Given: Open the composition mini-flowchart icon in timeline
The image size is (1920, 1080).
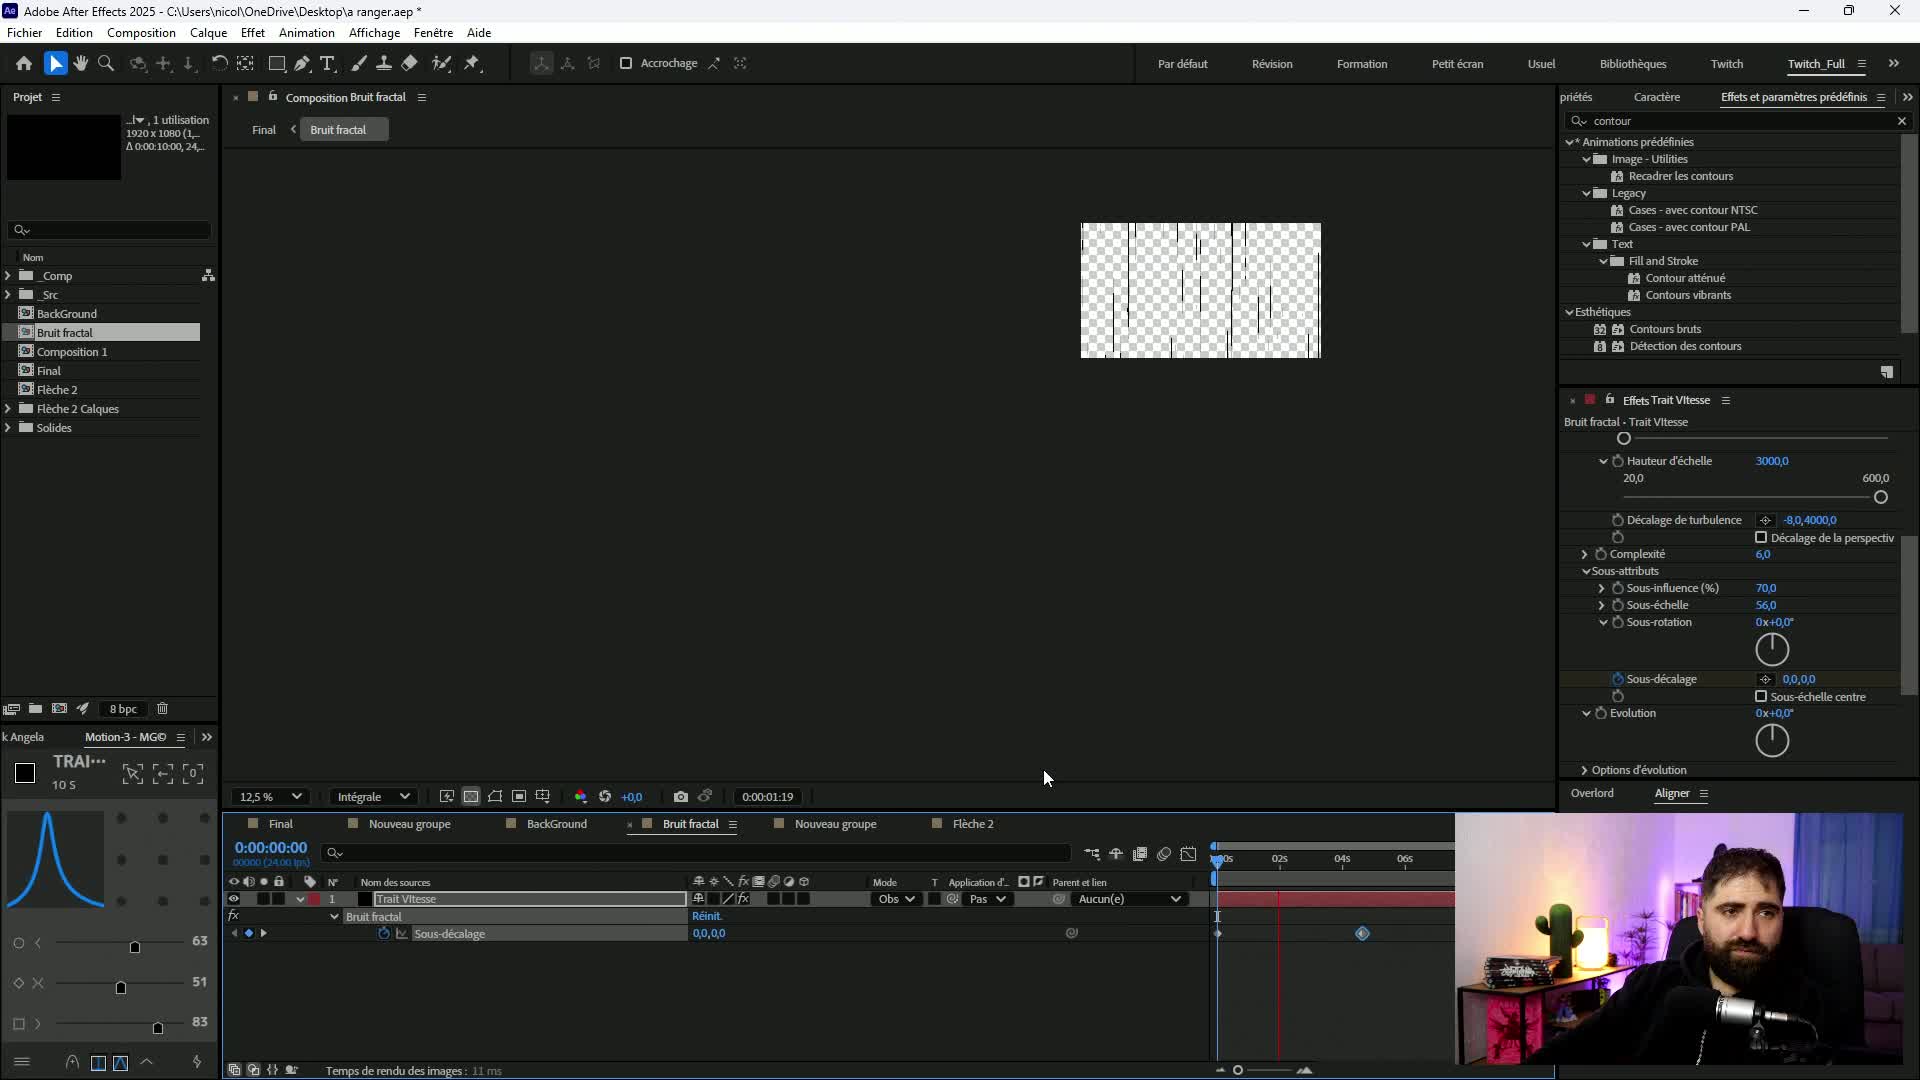Looking at the screenshot, I should (1092, 854).
